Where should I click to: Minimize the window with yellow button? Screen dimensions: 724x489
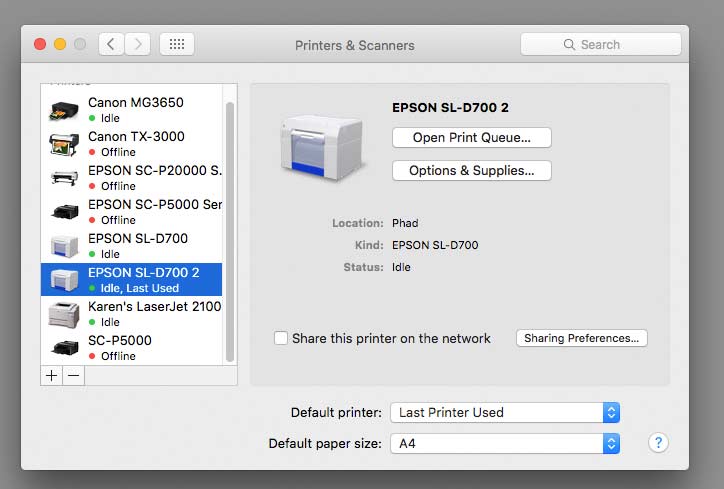click(x=60, y=44)
